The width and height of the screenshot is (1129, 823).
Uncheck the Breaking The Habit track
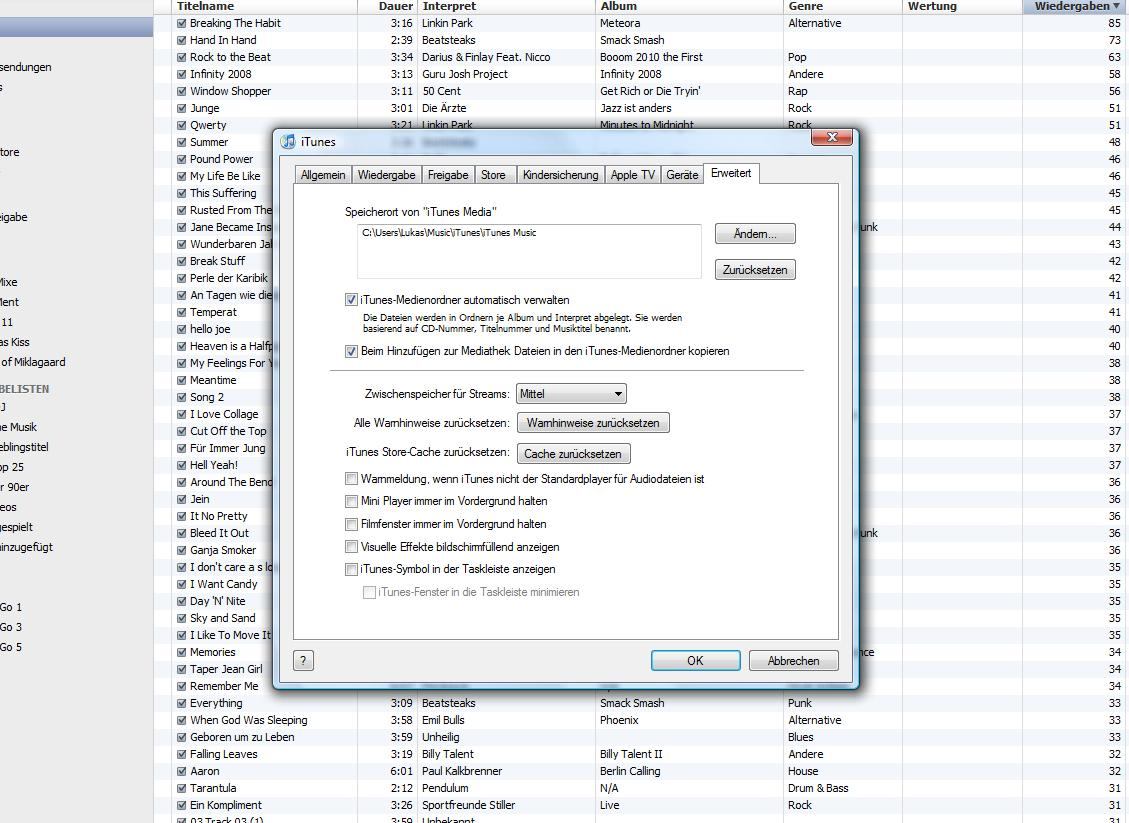pos(181,23)
